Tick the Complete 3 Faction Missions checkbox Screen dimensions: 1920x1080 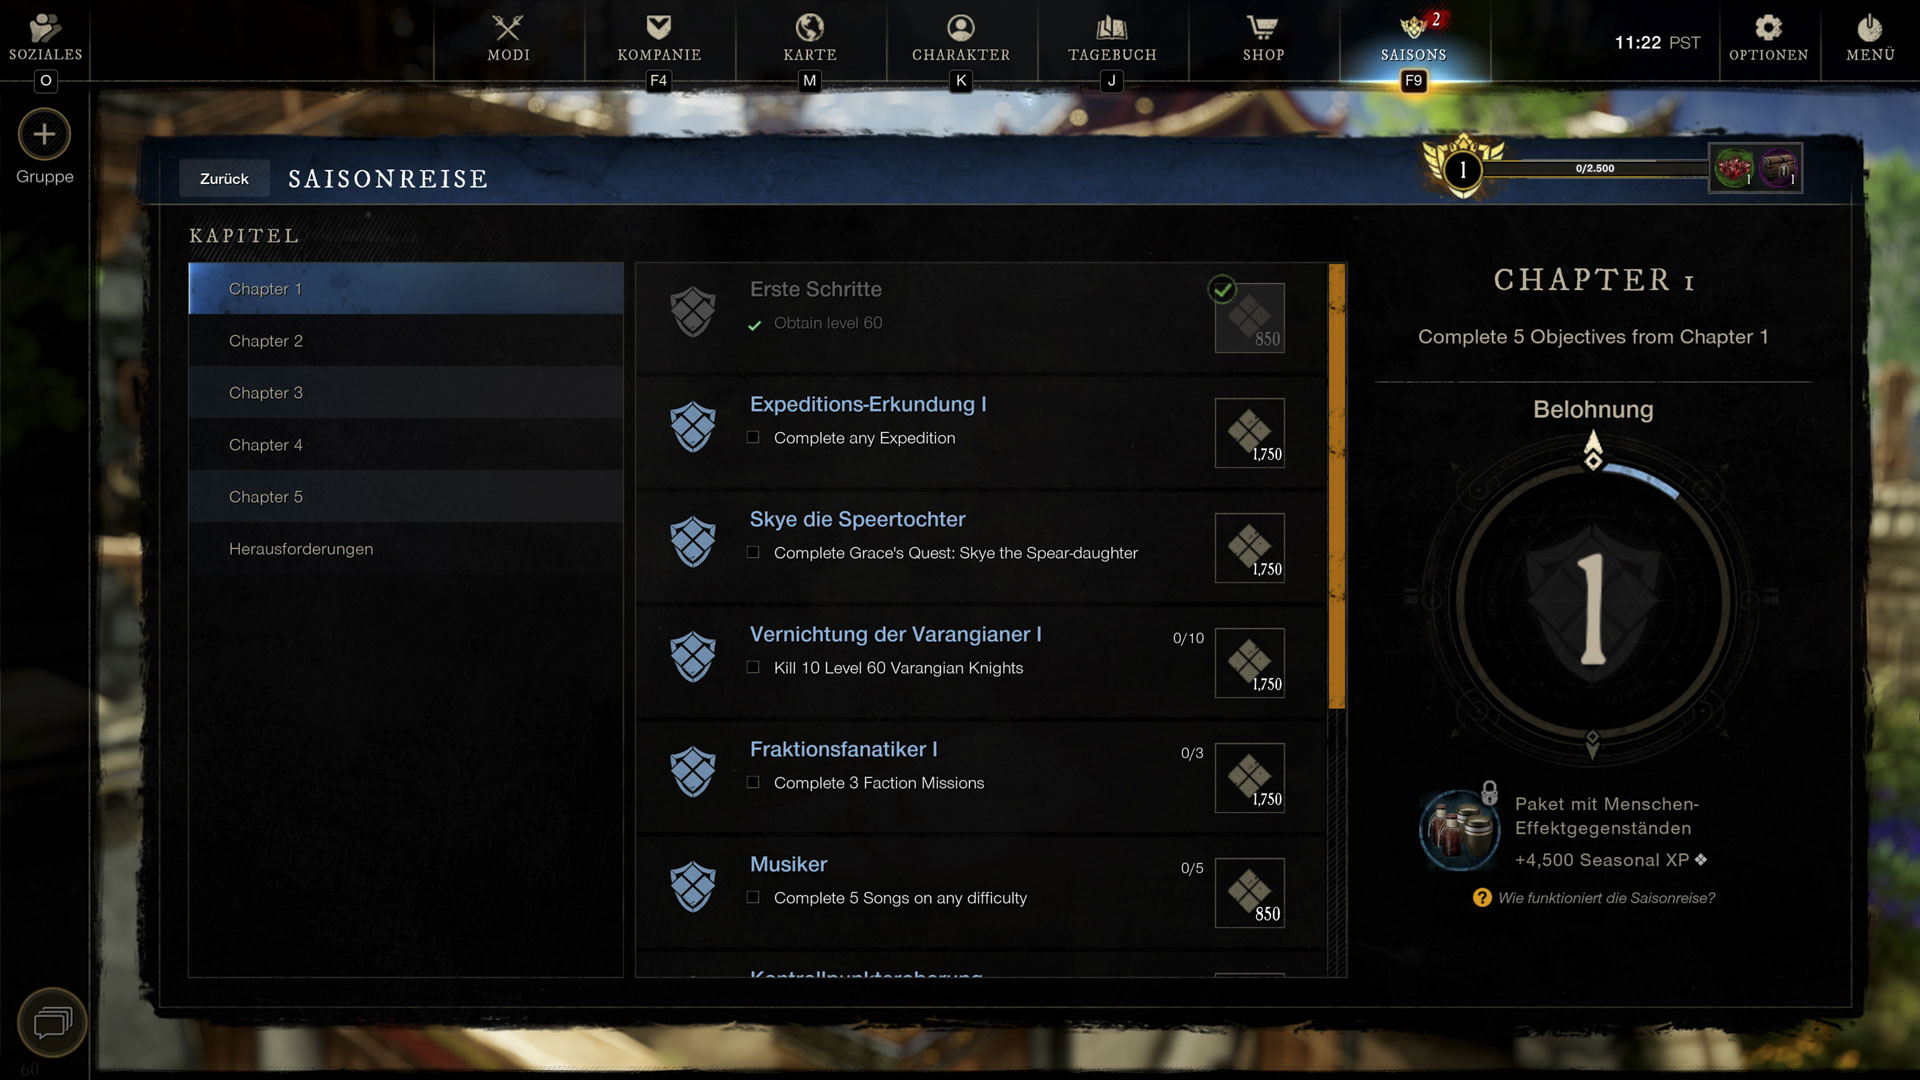[753, 782]
